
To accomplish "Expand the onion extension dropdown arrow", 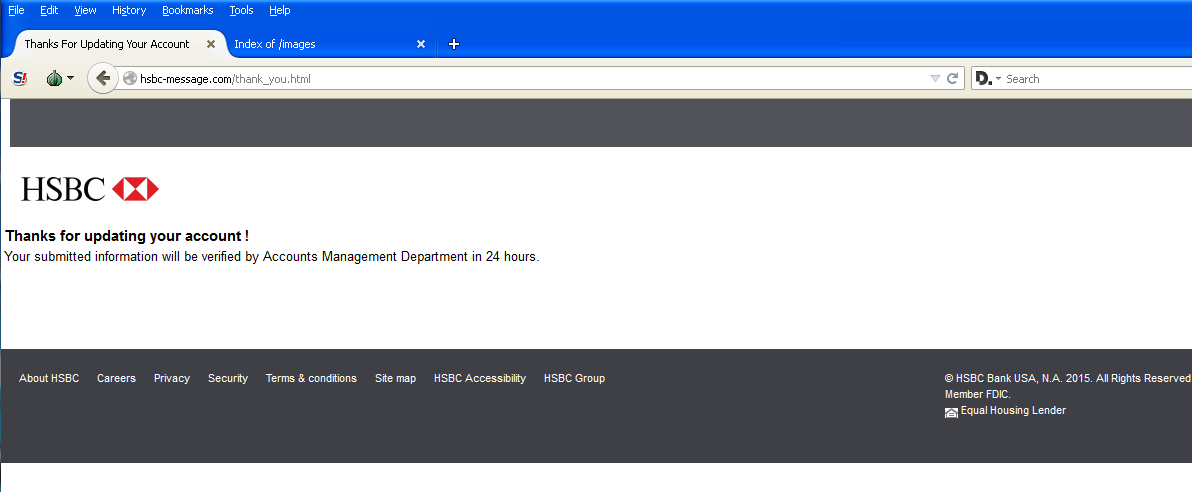I will (71, 78).
